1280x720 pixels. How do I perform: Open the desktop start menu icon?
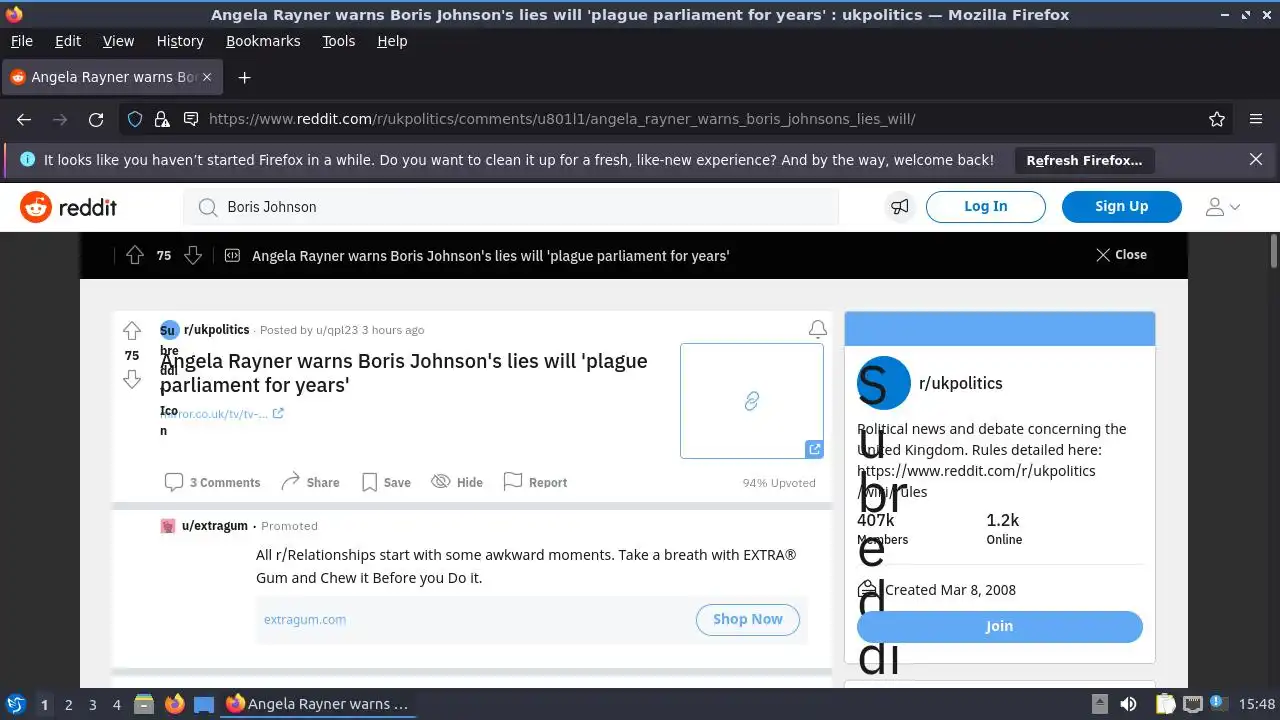point(16,704)
